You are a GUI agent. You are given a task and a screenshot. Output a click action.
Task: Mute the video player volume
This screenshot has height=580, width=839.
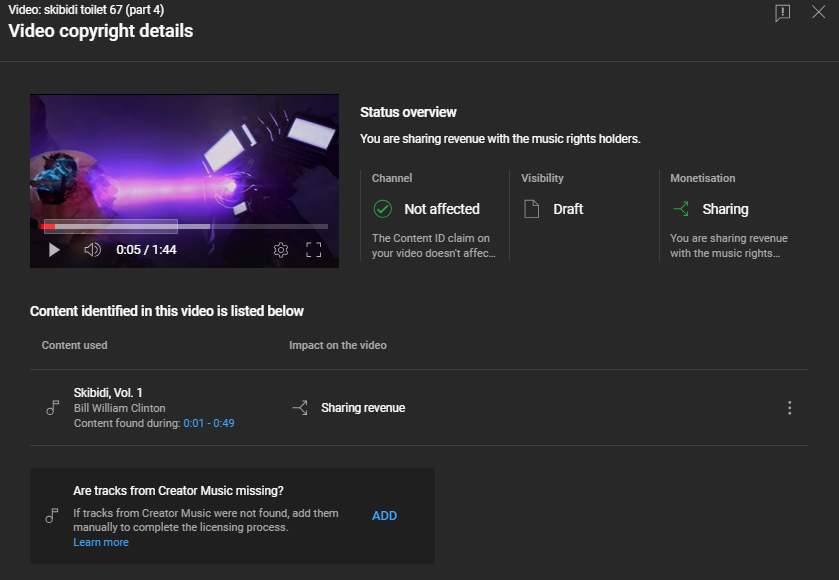click(x=92, y=249)
